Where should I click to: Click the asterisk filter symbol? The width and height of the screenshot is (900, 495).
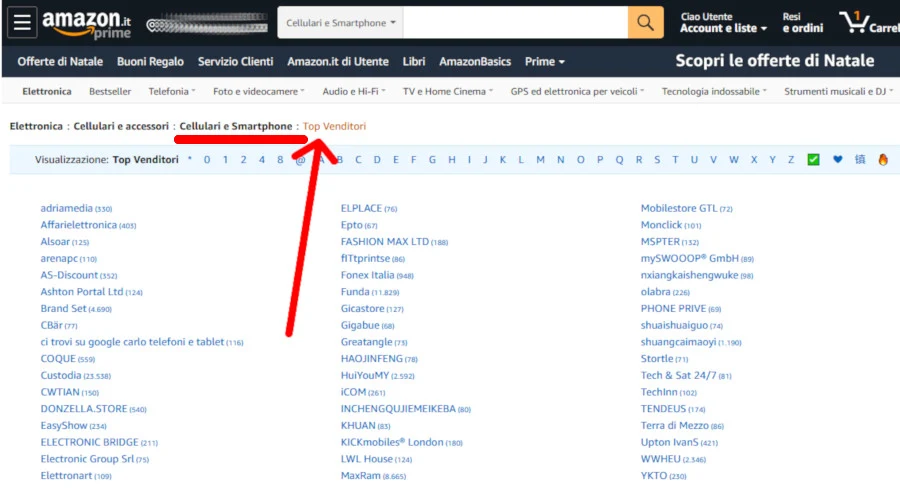click(x=190, y=159)
